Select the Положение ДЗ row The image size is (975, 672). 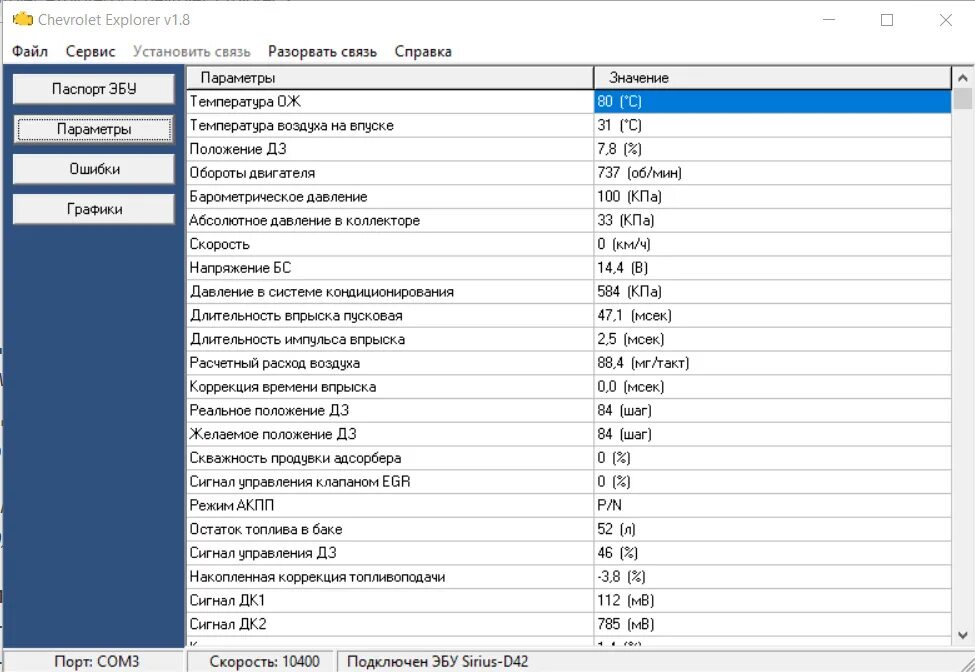[569, 149]
